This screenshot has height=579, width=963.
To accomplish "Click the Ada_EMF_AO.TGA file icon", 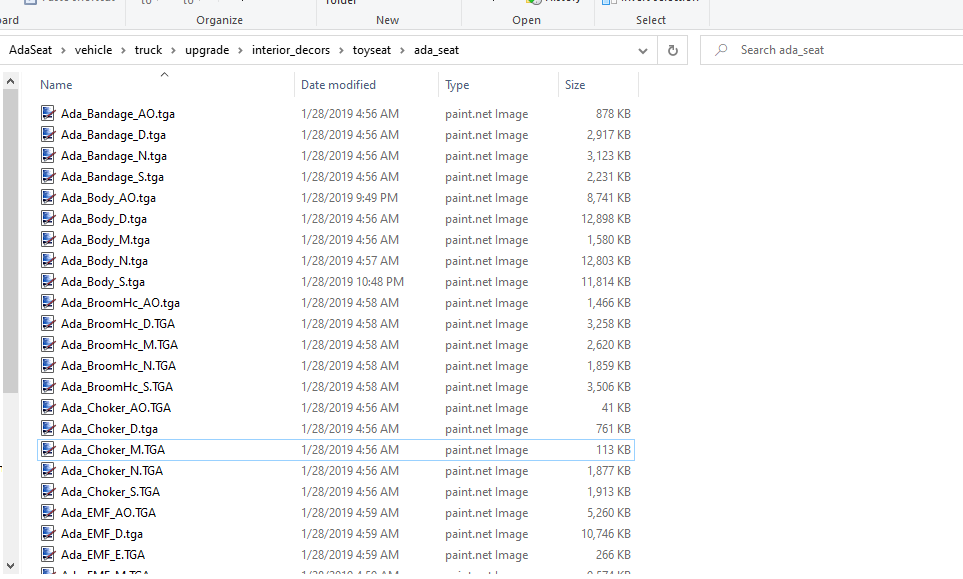I will click(x=48, y=512).
